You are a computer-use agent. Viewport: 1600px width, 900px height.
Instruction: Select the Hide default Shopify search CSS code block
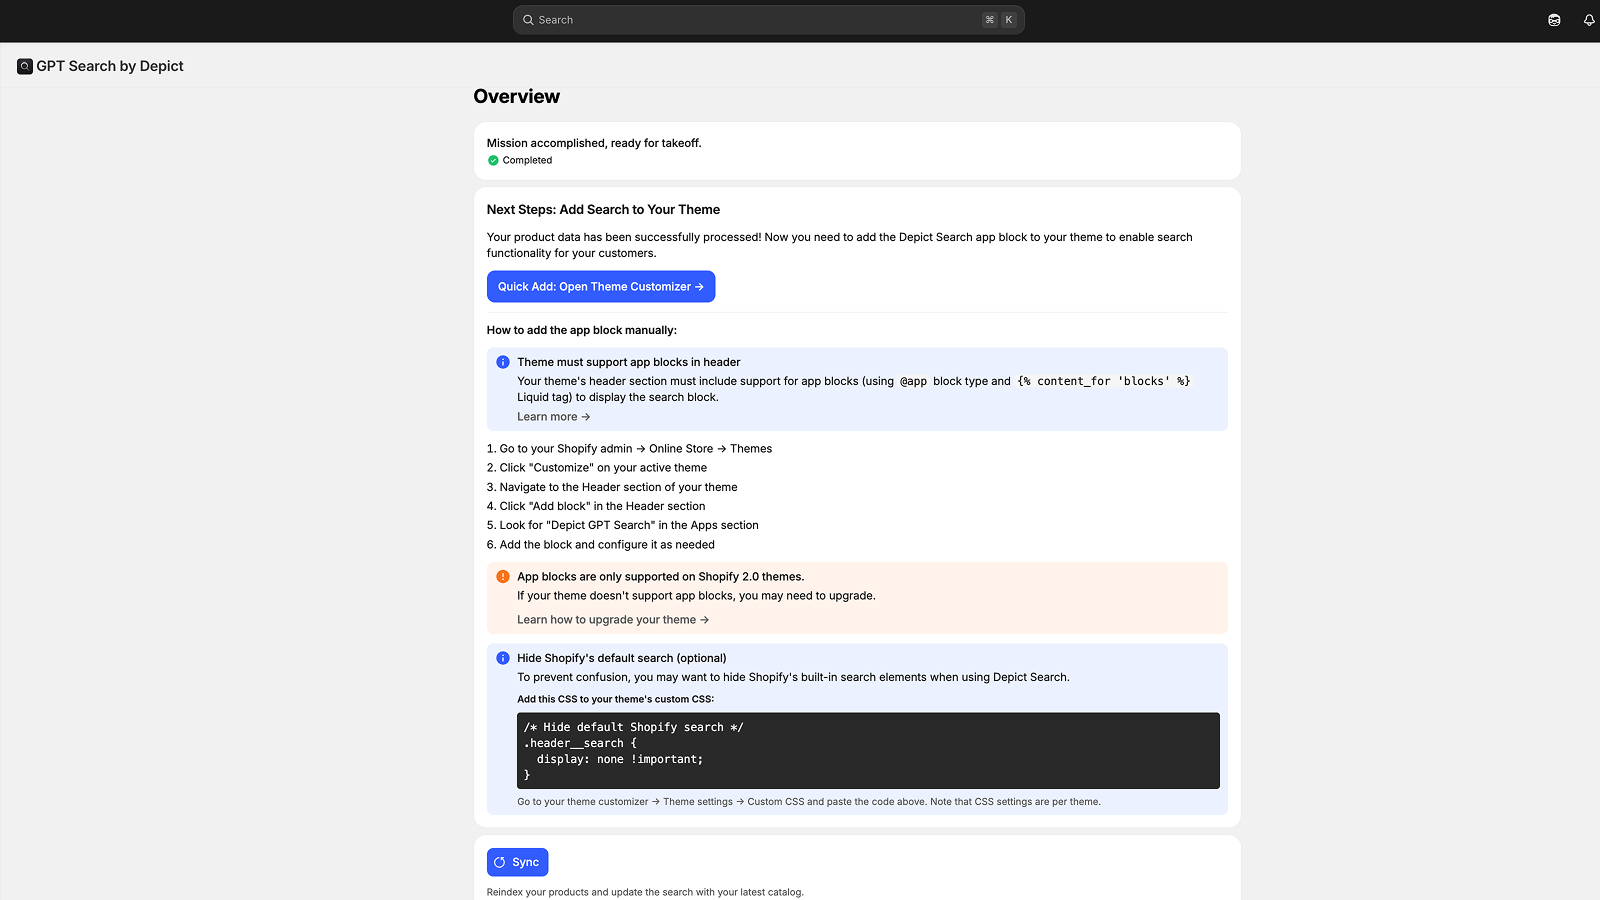click(x=868, y=750)
